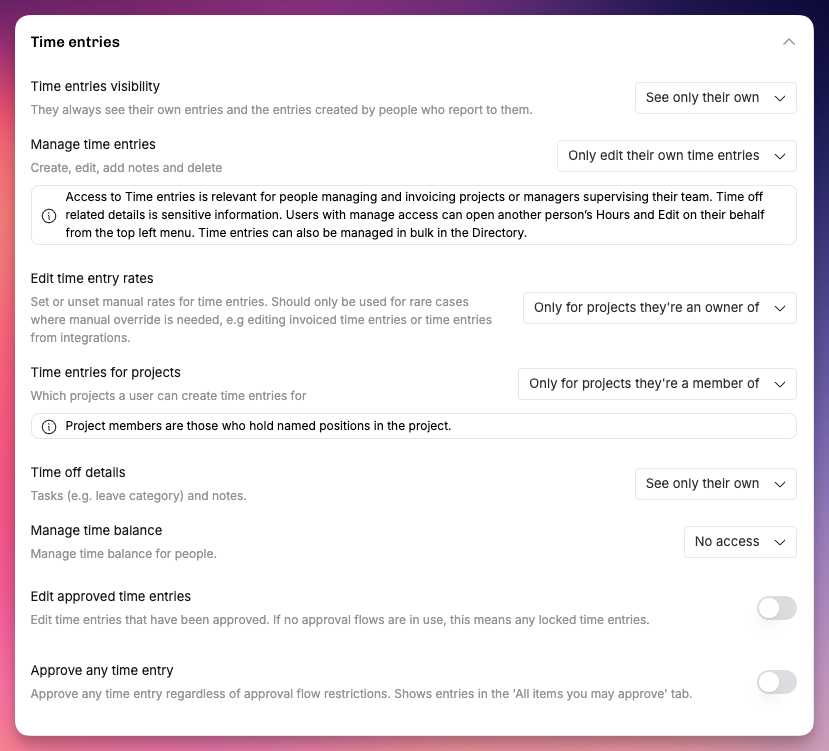Open the Time entries visibility dropdown
The width and height of the screenshot is (829, 751).
click(x=715, y=98)
